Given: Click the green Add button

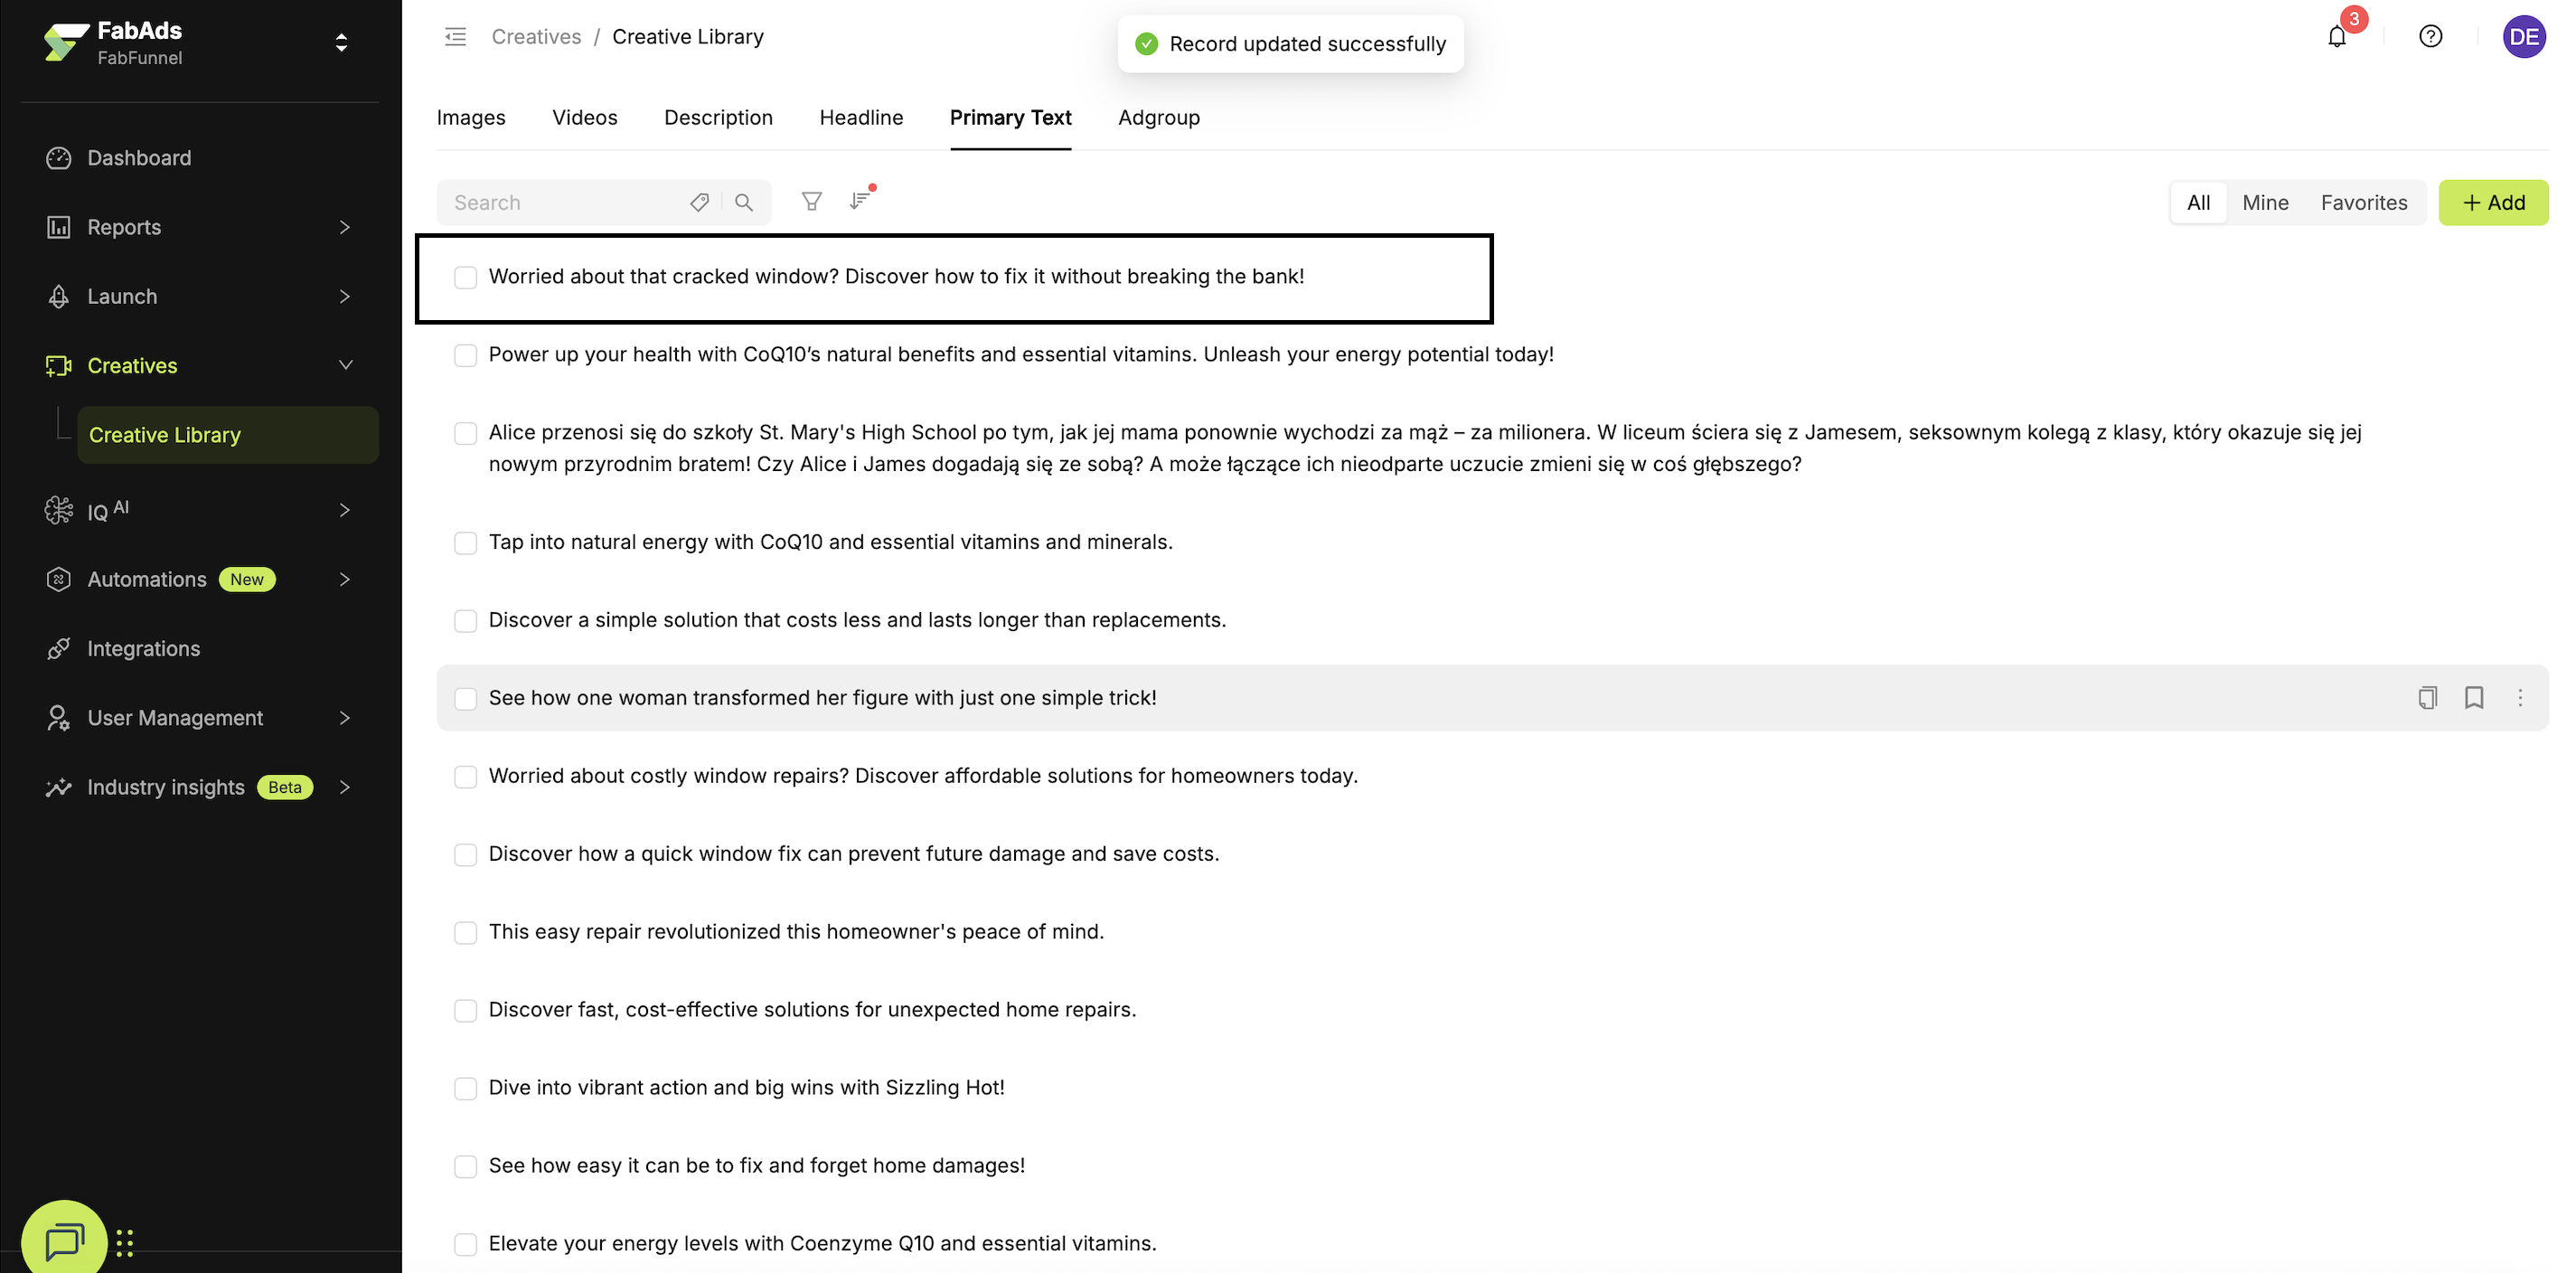Looking at the screenshot, I should [x=2492, y=203].
